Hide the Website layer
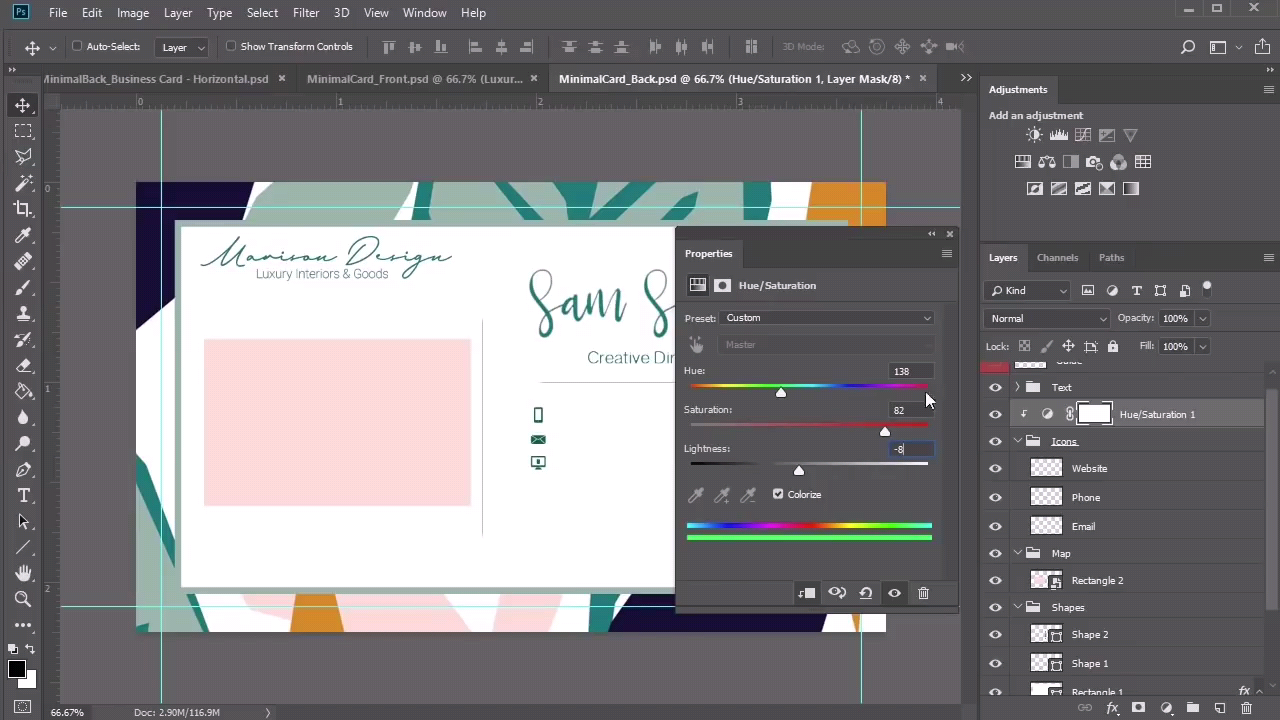 pos(995,468)
